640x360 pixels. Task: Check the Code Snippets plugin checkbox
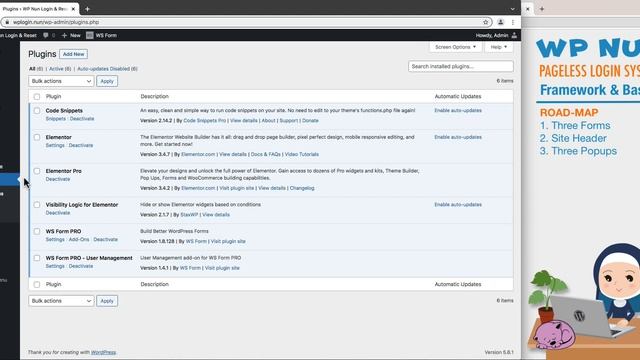point(37,111)
